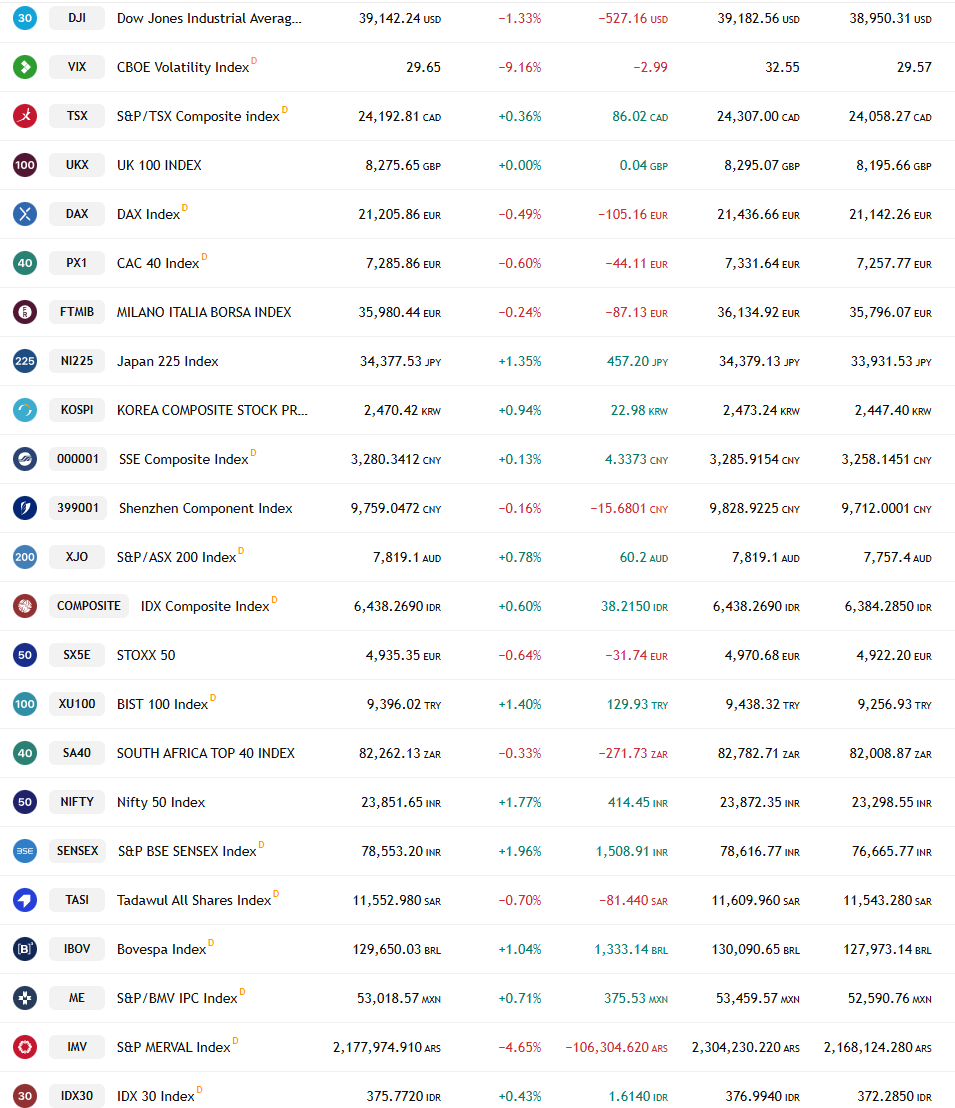Click the FTMIB logo icon
The image size is (955, 1108).
(25, 312)
